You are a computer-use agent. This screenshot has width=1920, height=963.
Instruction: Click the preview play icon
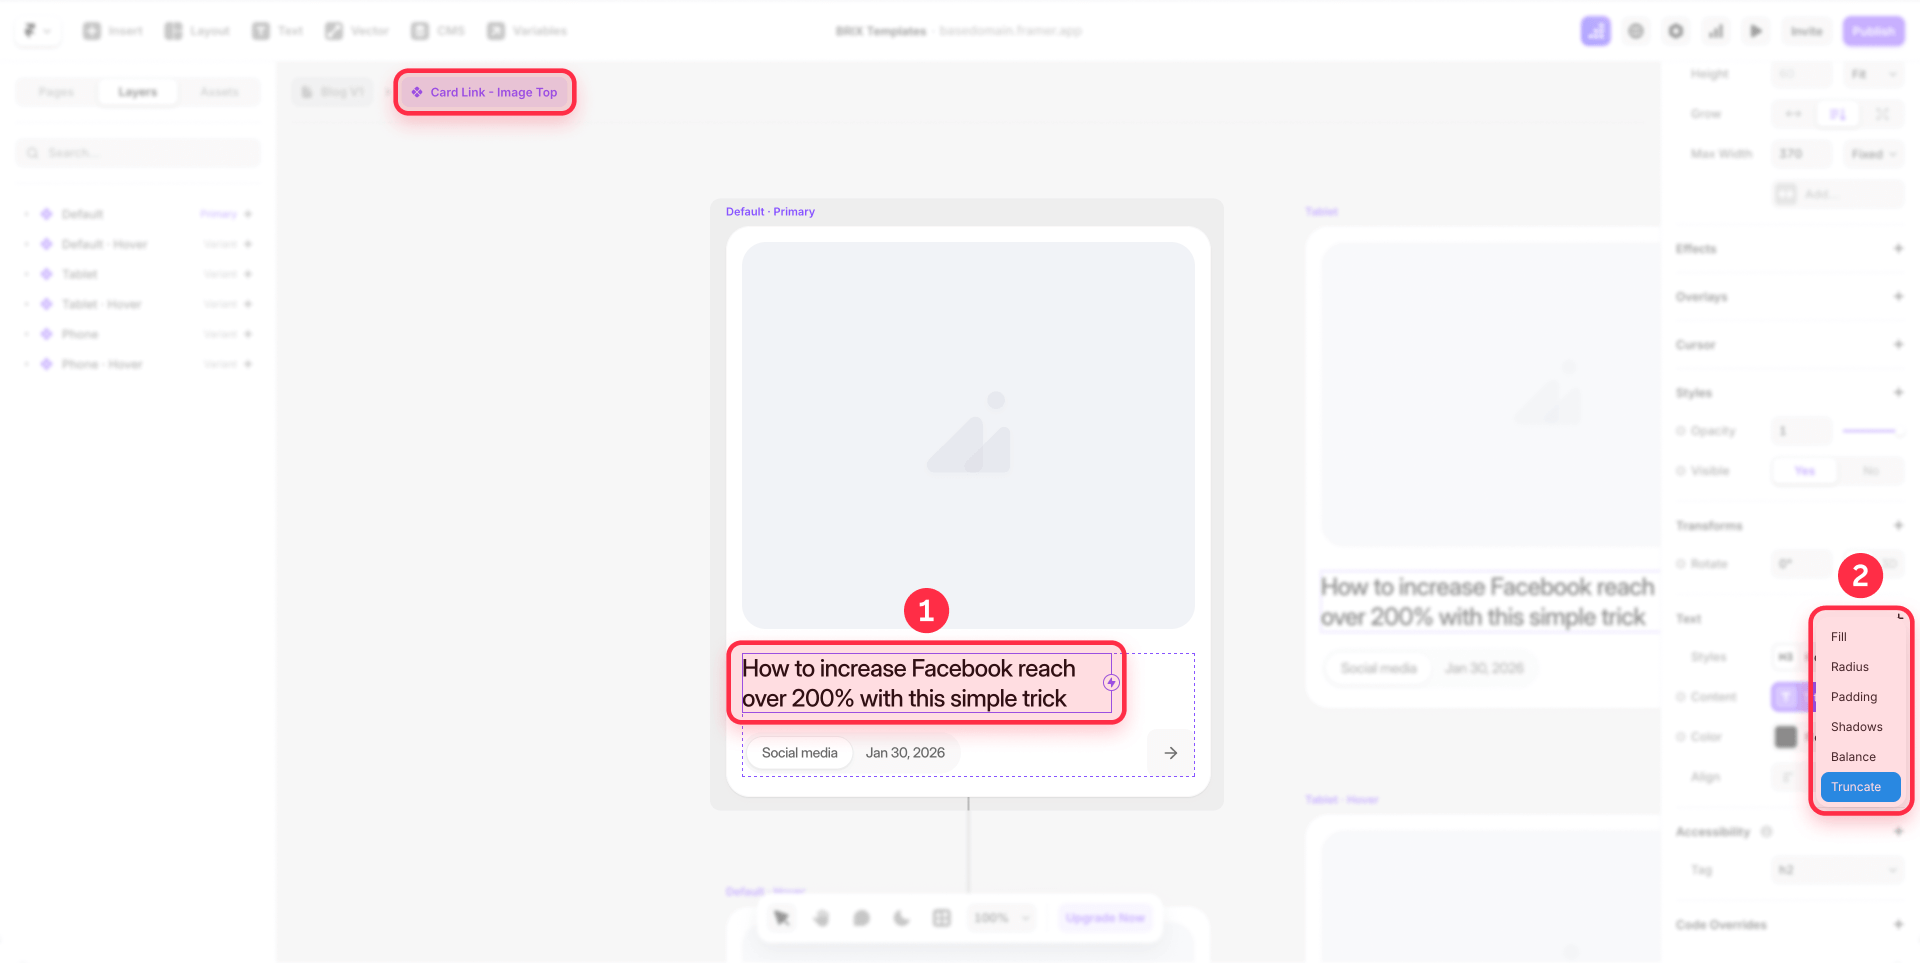[x=1756, y=31]
